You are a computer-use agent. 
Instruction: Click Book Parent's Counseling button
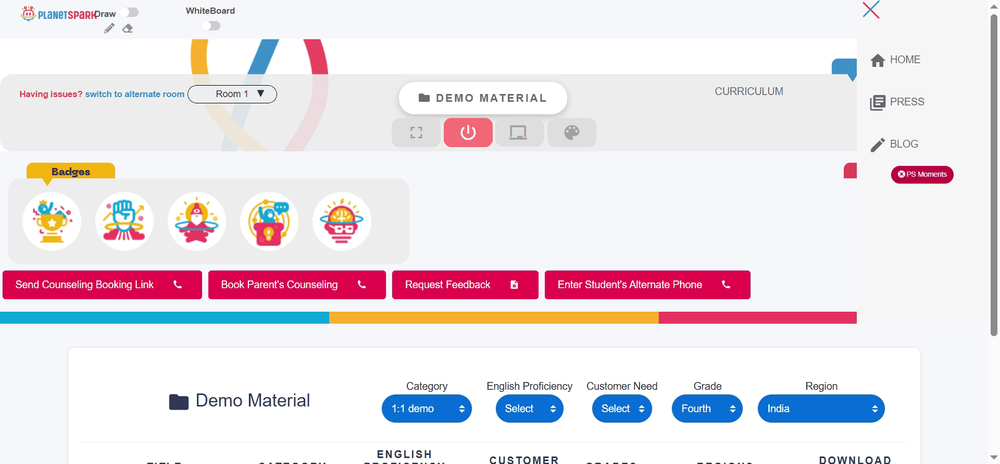pos(297,285)
